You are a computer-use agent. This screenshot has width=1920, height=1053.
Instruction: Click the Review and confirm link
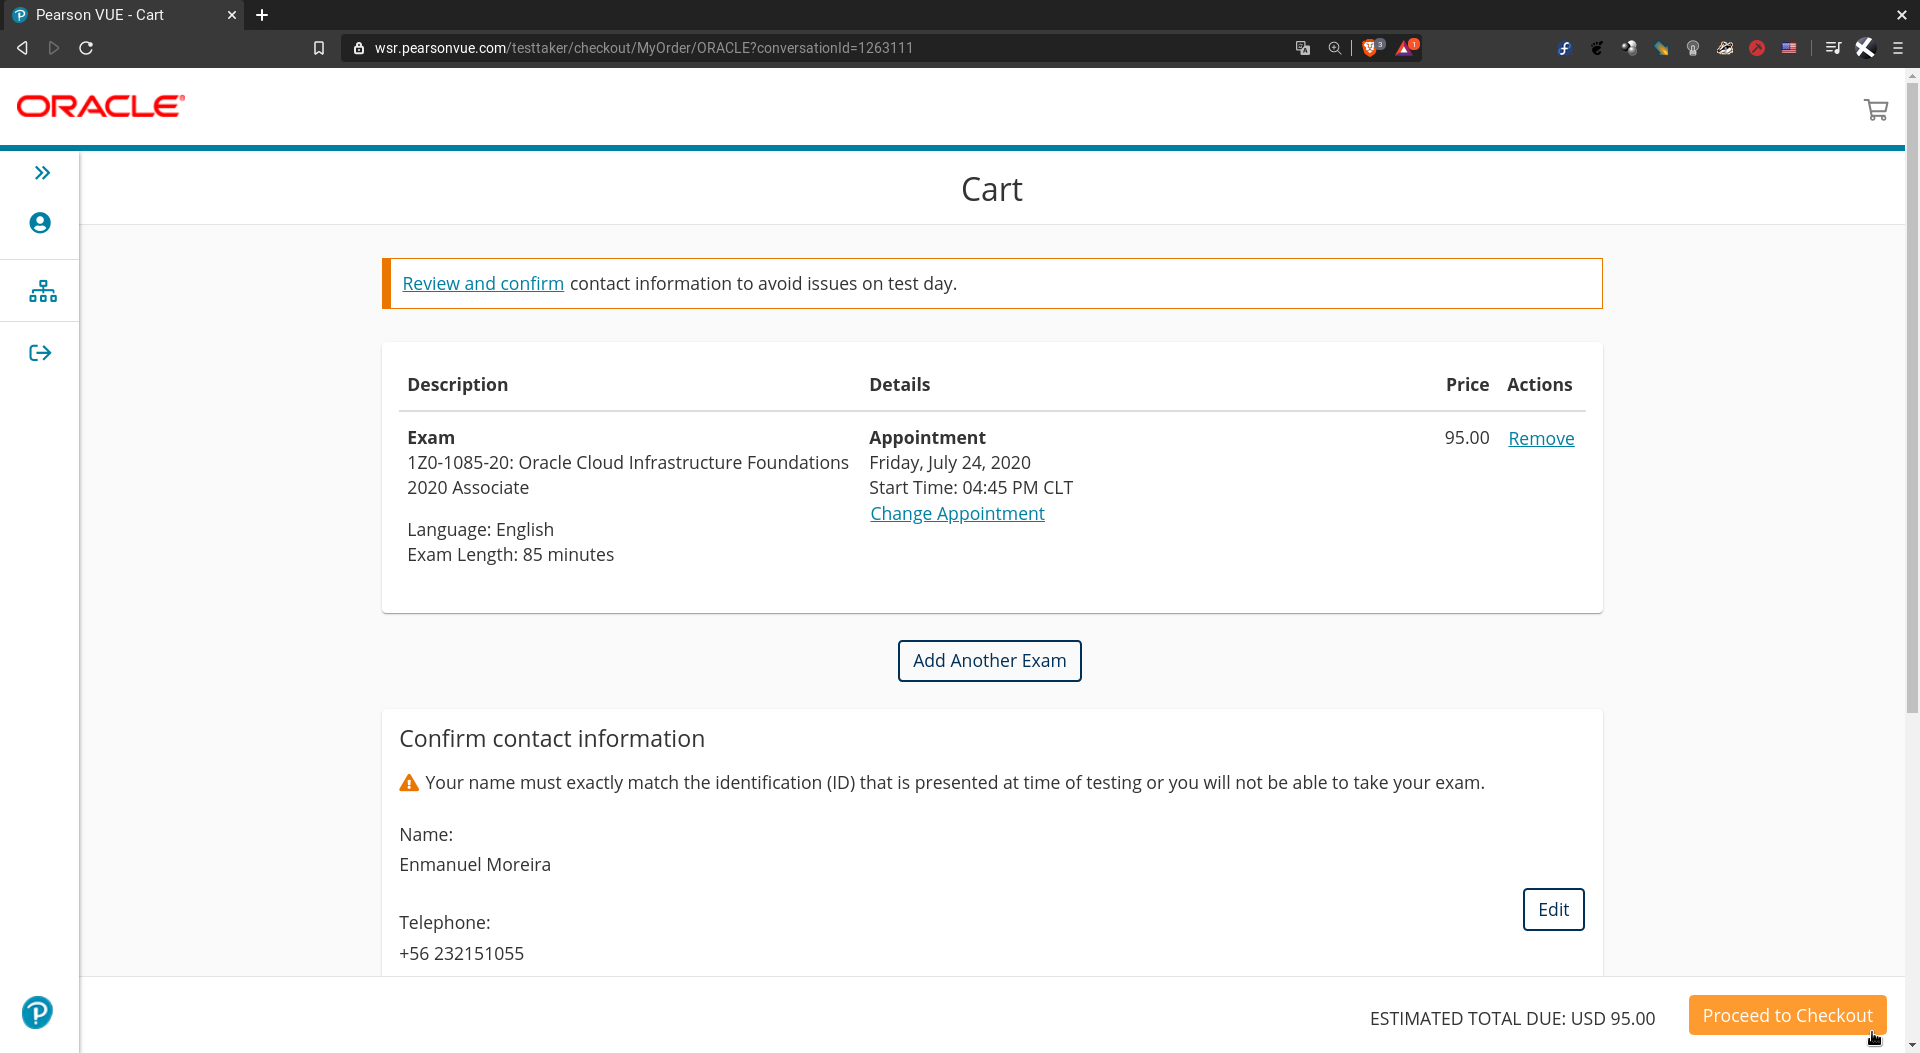coord(483,284)
